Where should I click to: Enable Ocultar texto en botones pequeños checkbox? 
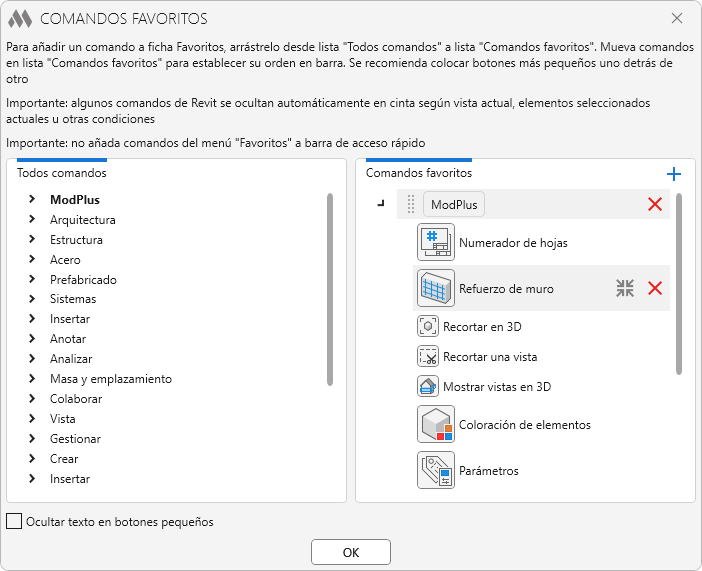[x=14, y=521]
